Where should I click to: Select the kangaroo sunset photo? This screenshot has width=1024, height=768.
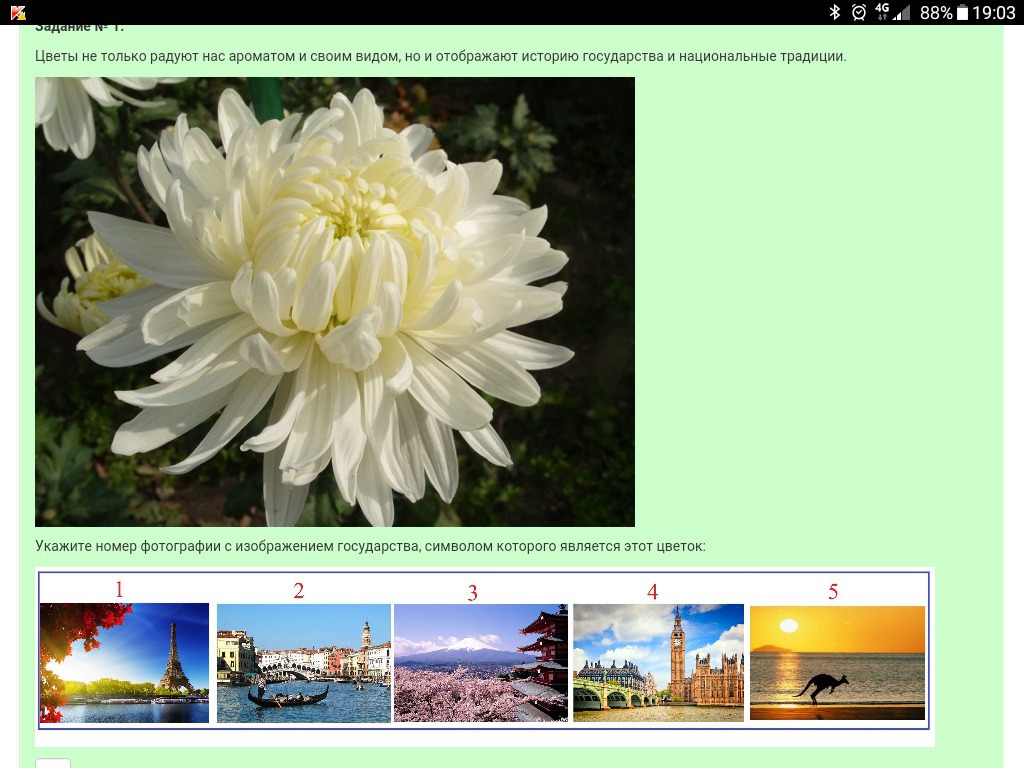(x=837, y=662)
